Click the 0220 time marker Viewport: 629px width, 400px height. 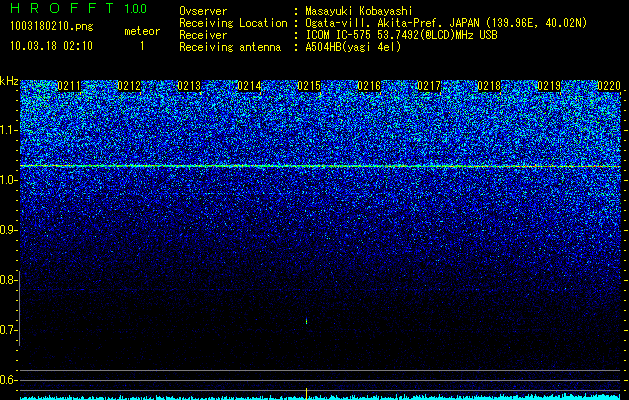(609, 86)
